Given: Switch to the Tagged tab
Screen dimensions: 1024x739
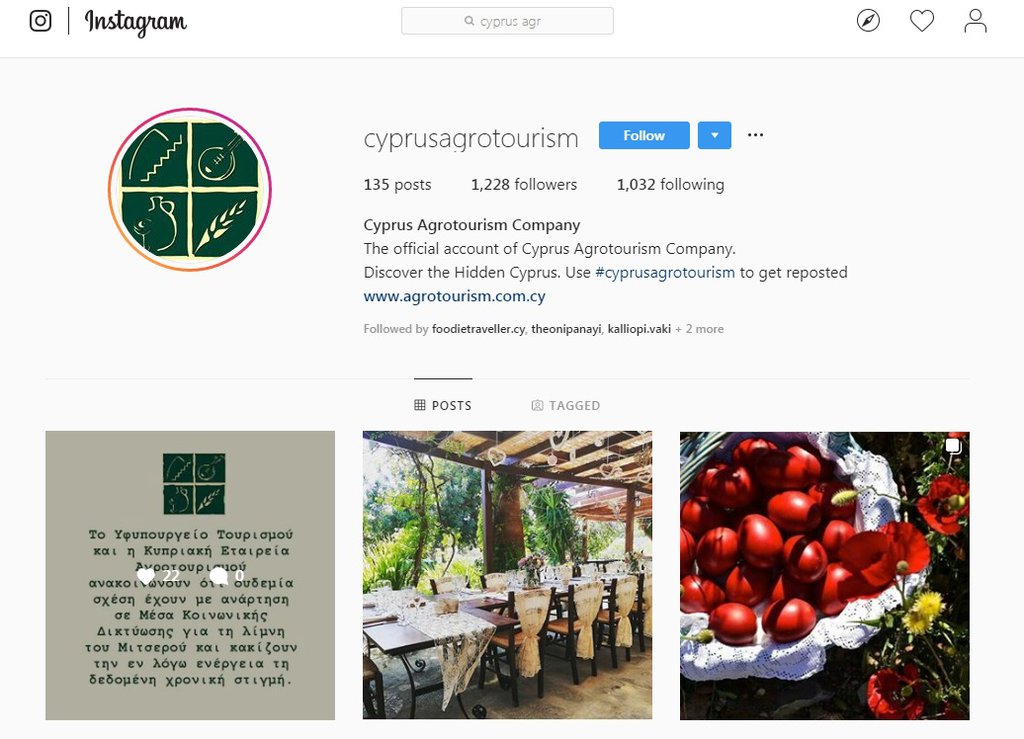Looking at the screenshot, I should pyautogui.click(x=566, y=405).
